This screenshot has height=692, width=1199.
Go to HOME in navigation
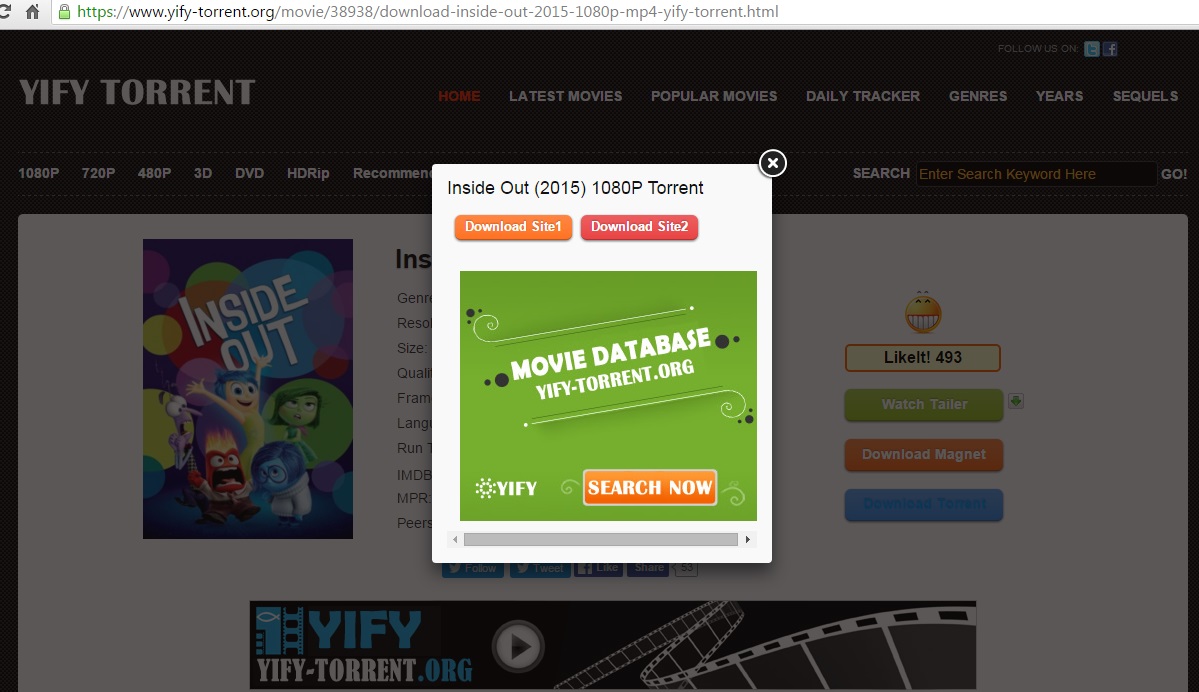pos(459,96)
